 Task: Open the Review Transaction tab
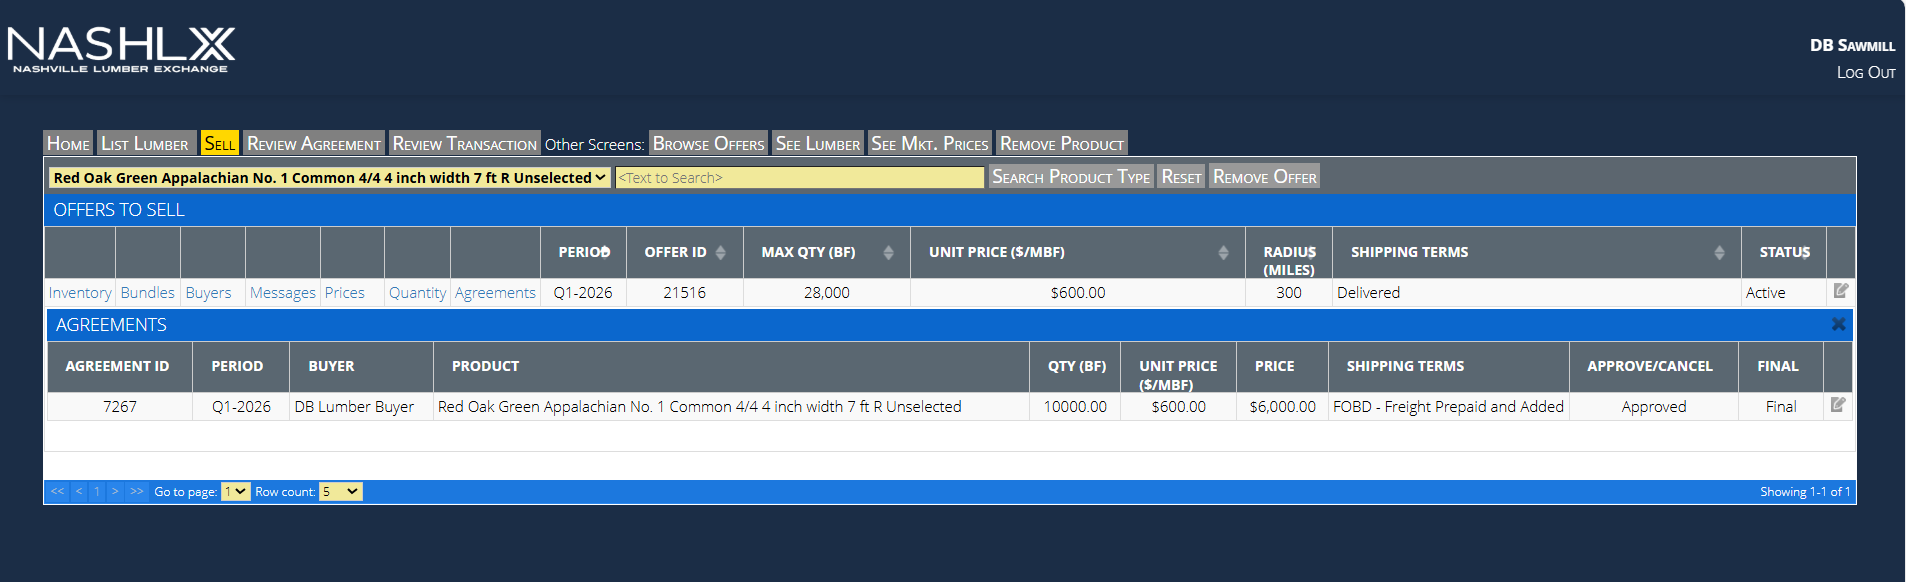(x=464, y=143)
